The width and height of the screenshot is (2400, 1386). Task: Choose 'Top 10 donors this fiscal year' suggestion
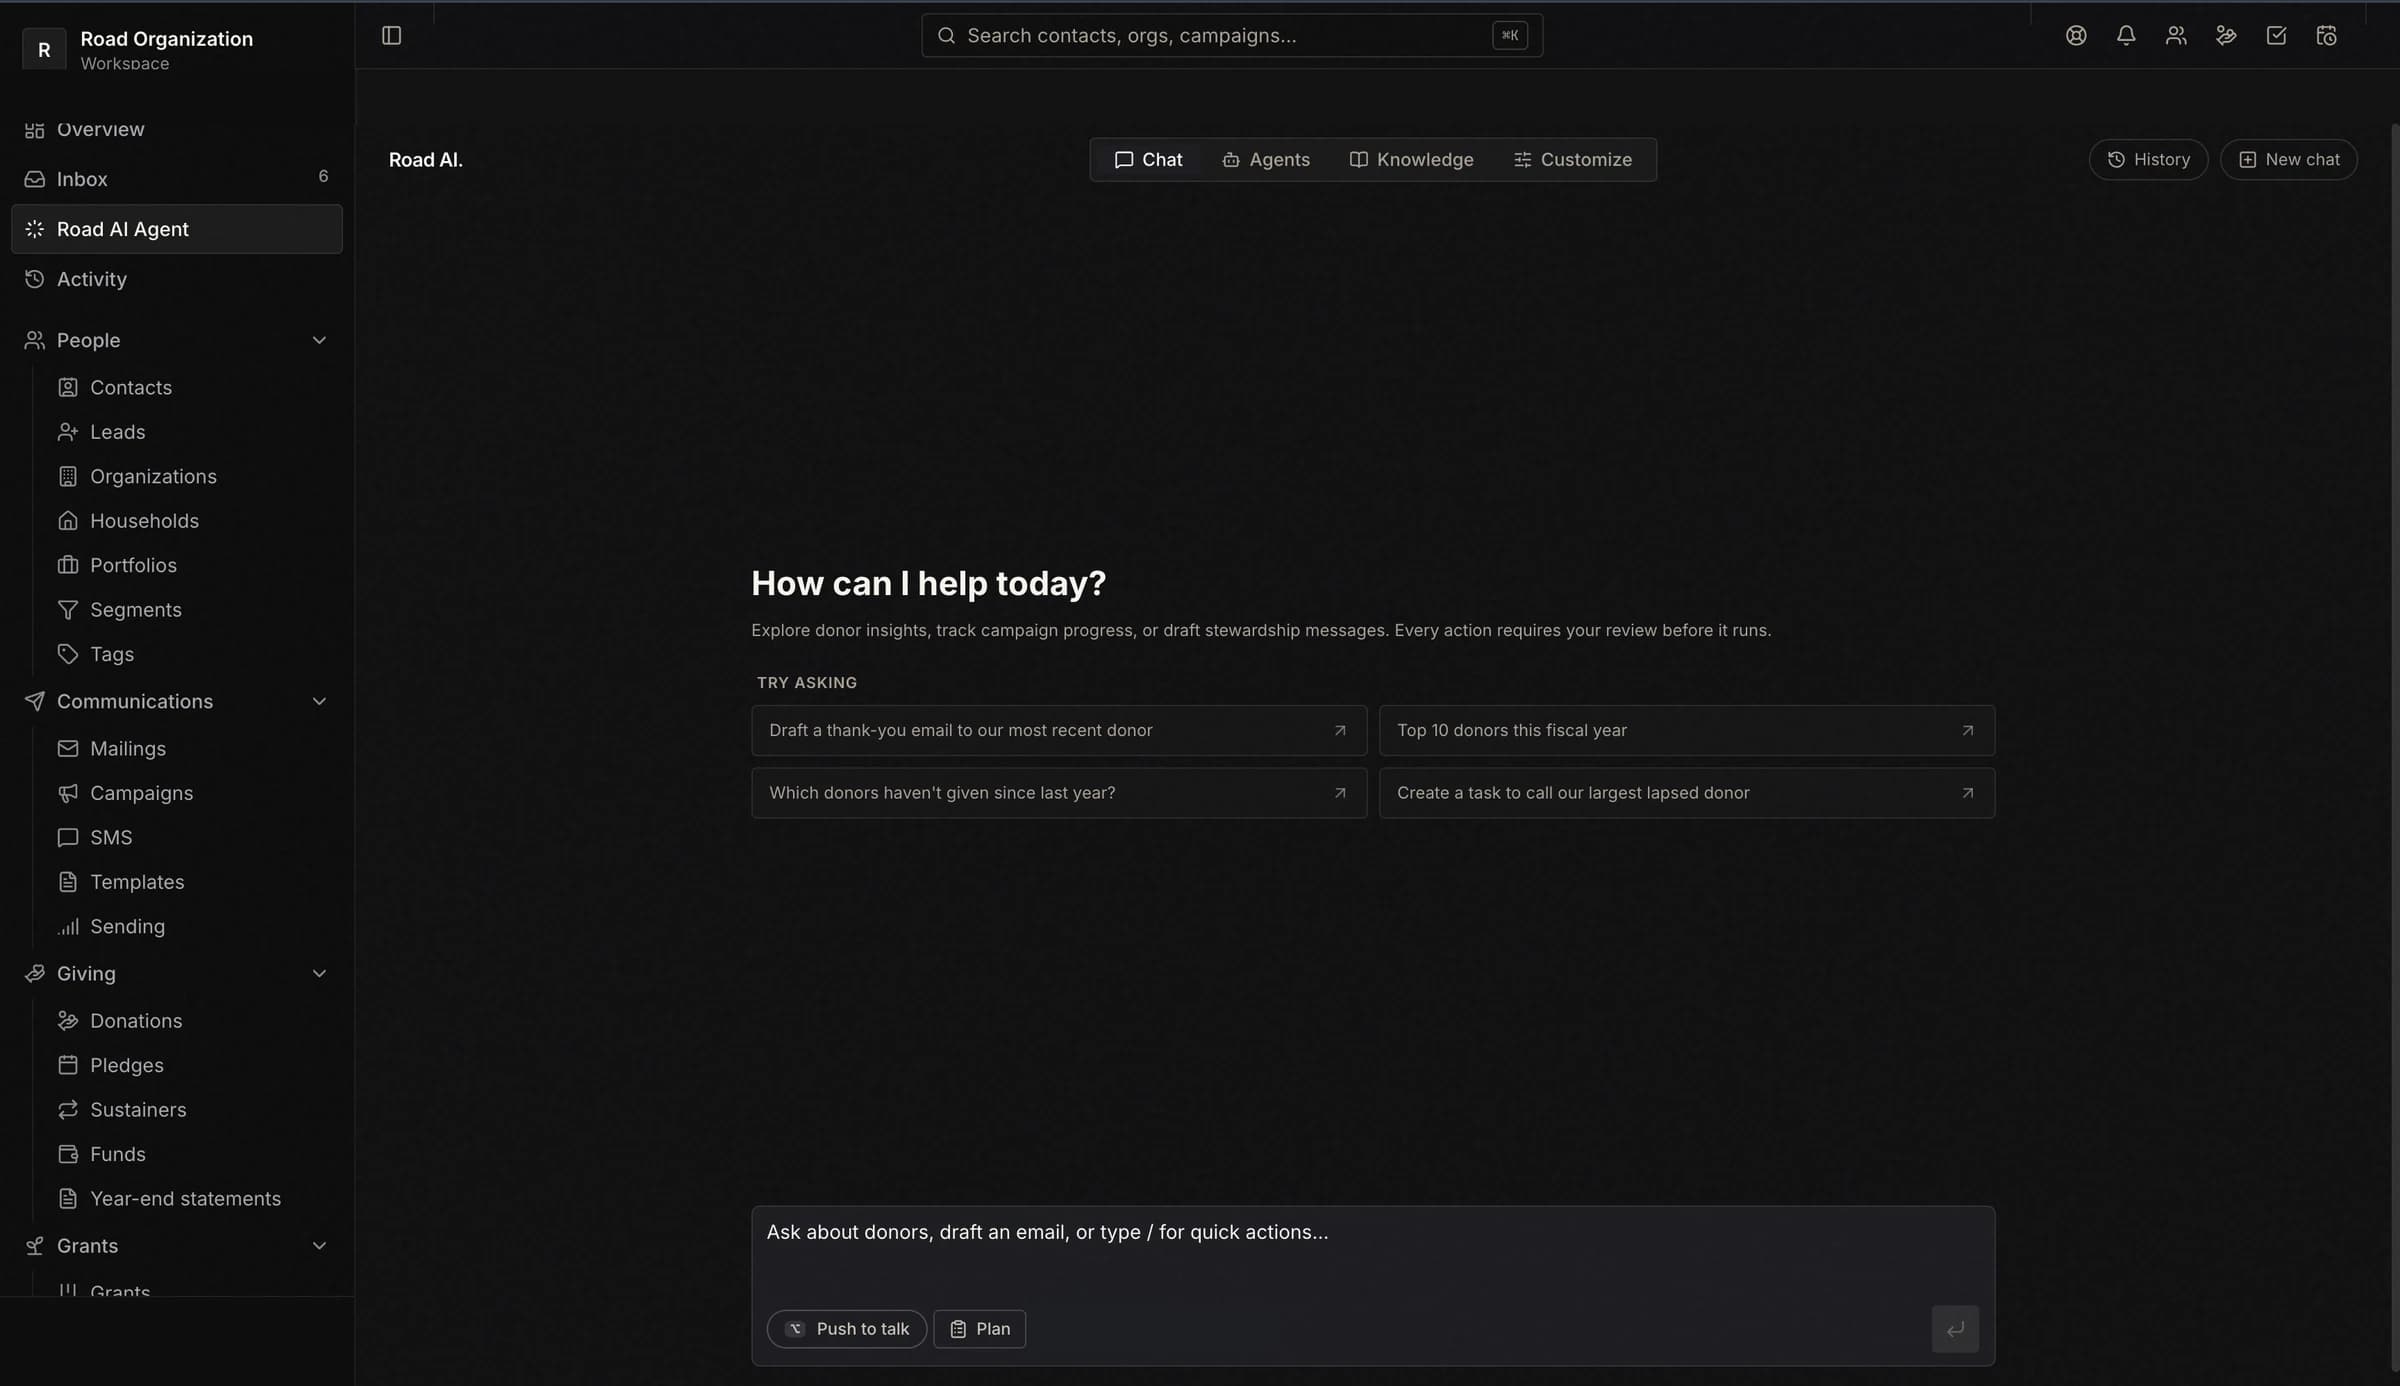point(1687,731)
